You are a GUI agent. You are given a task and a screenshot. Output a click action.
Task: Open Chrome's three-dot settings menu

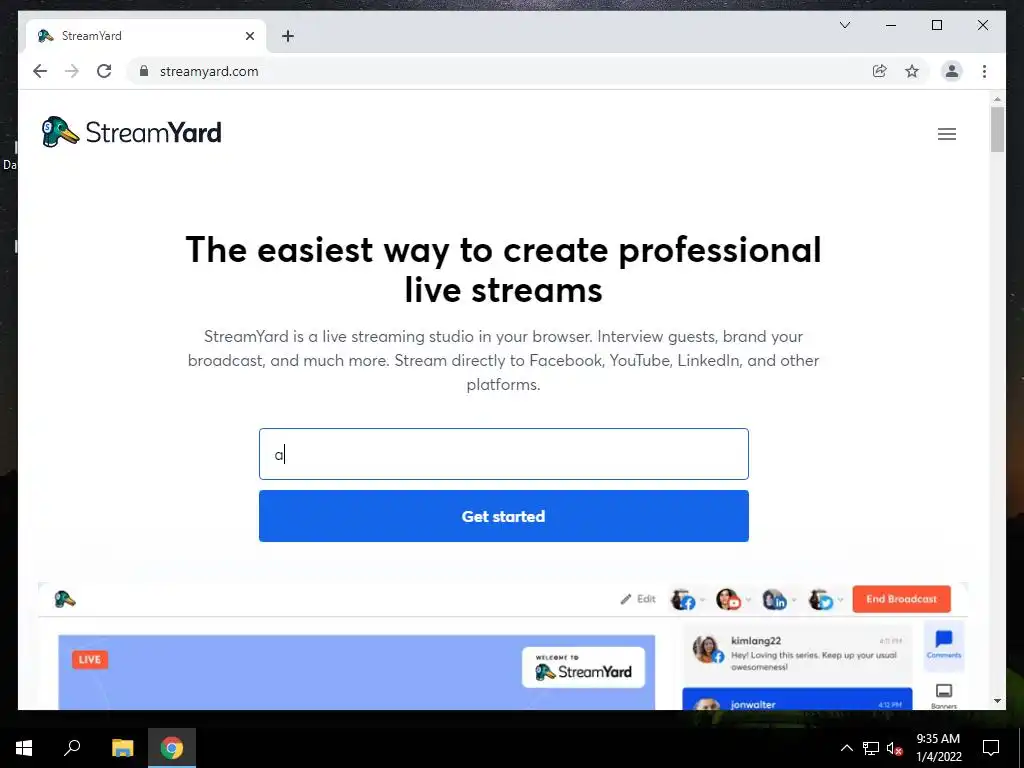(984, 71)
